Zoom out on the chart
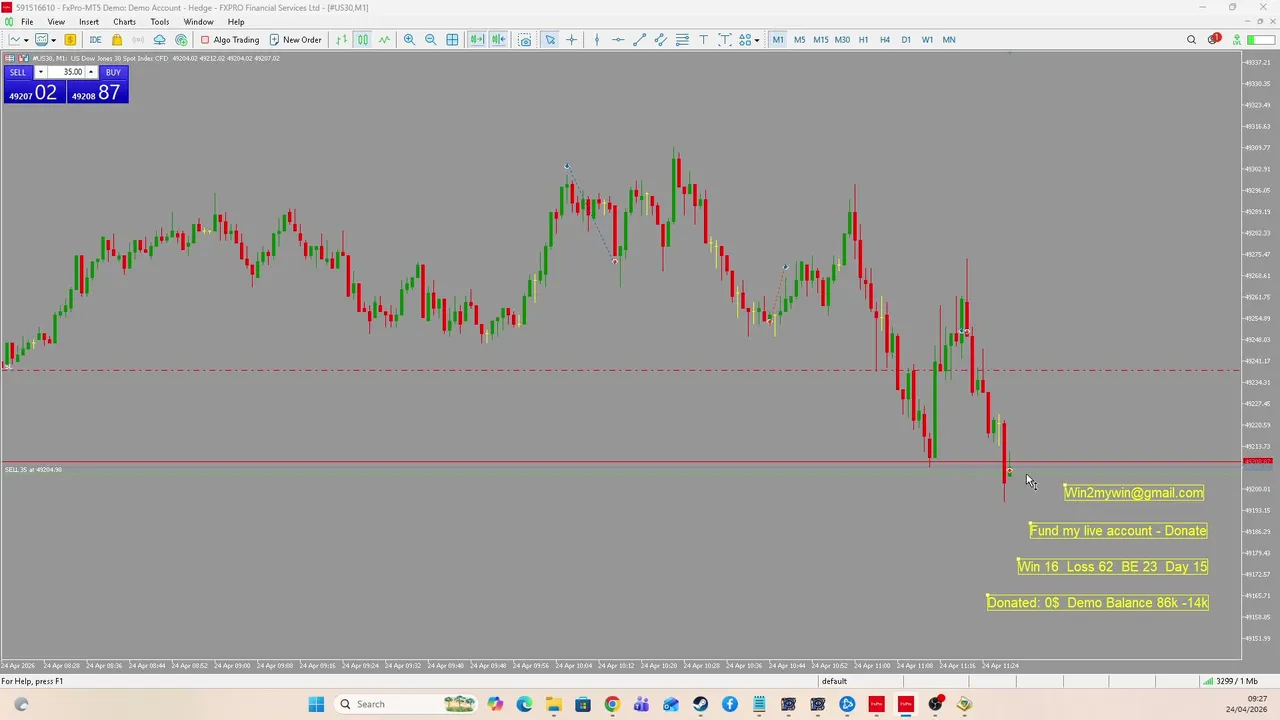This screenshot has height=720, width=1280. [430, 40]
